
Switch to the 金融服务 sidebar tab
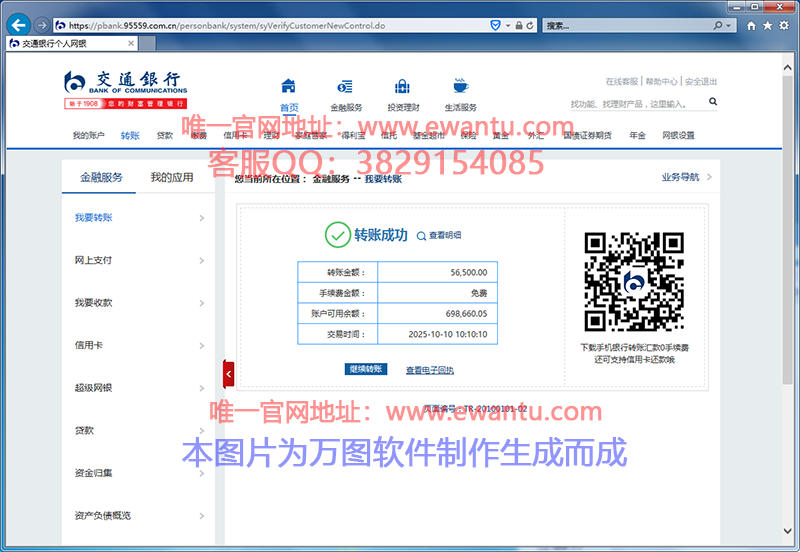tap(101, 178)
